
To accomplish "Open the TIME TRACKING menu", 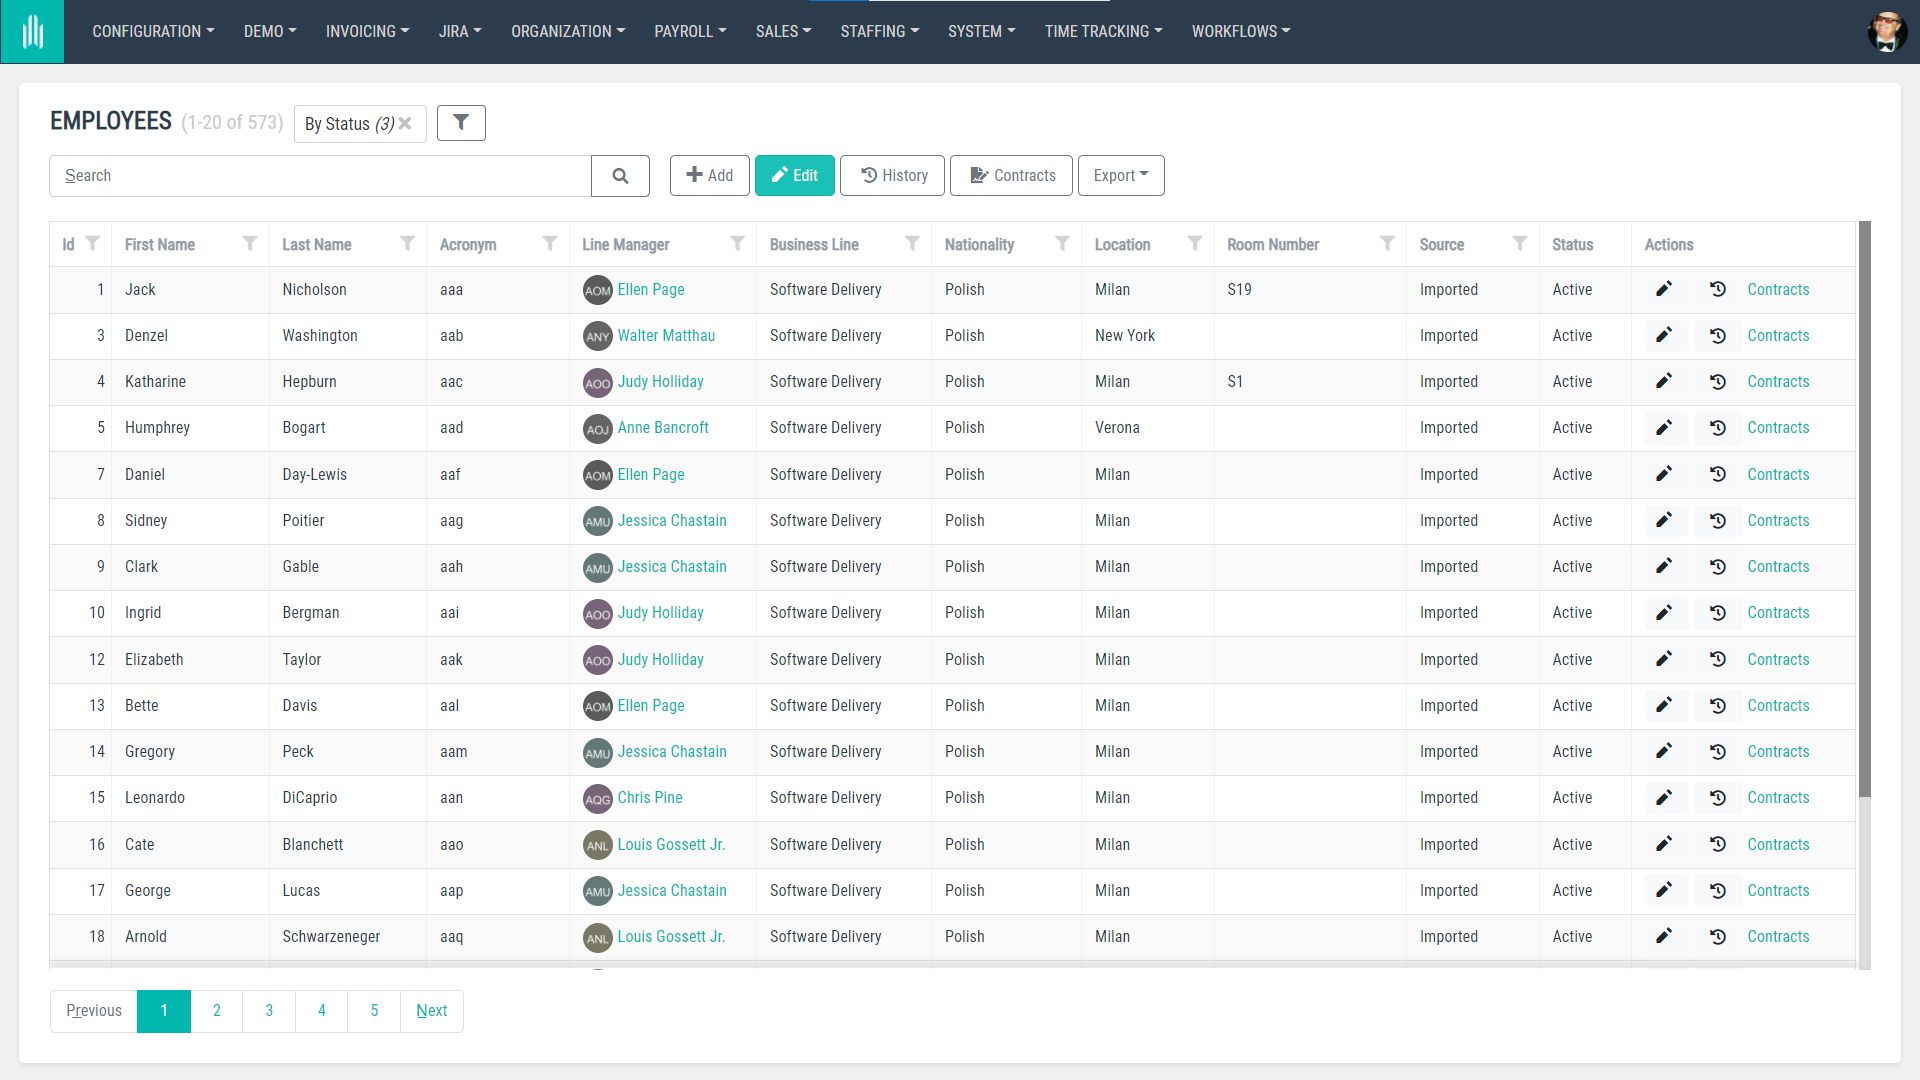I will pyautogui.click(x=1103, y=31).
